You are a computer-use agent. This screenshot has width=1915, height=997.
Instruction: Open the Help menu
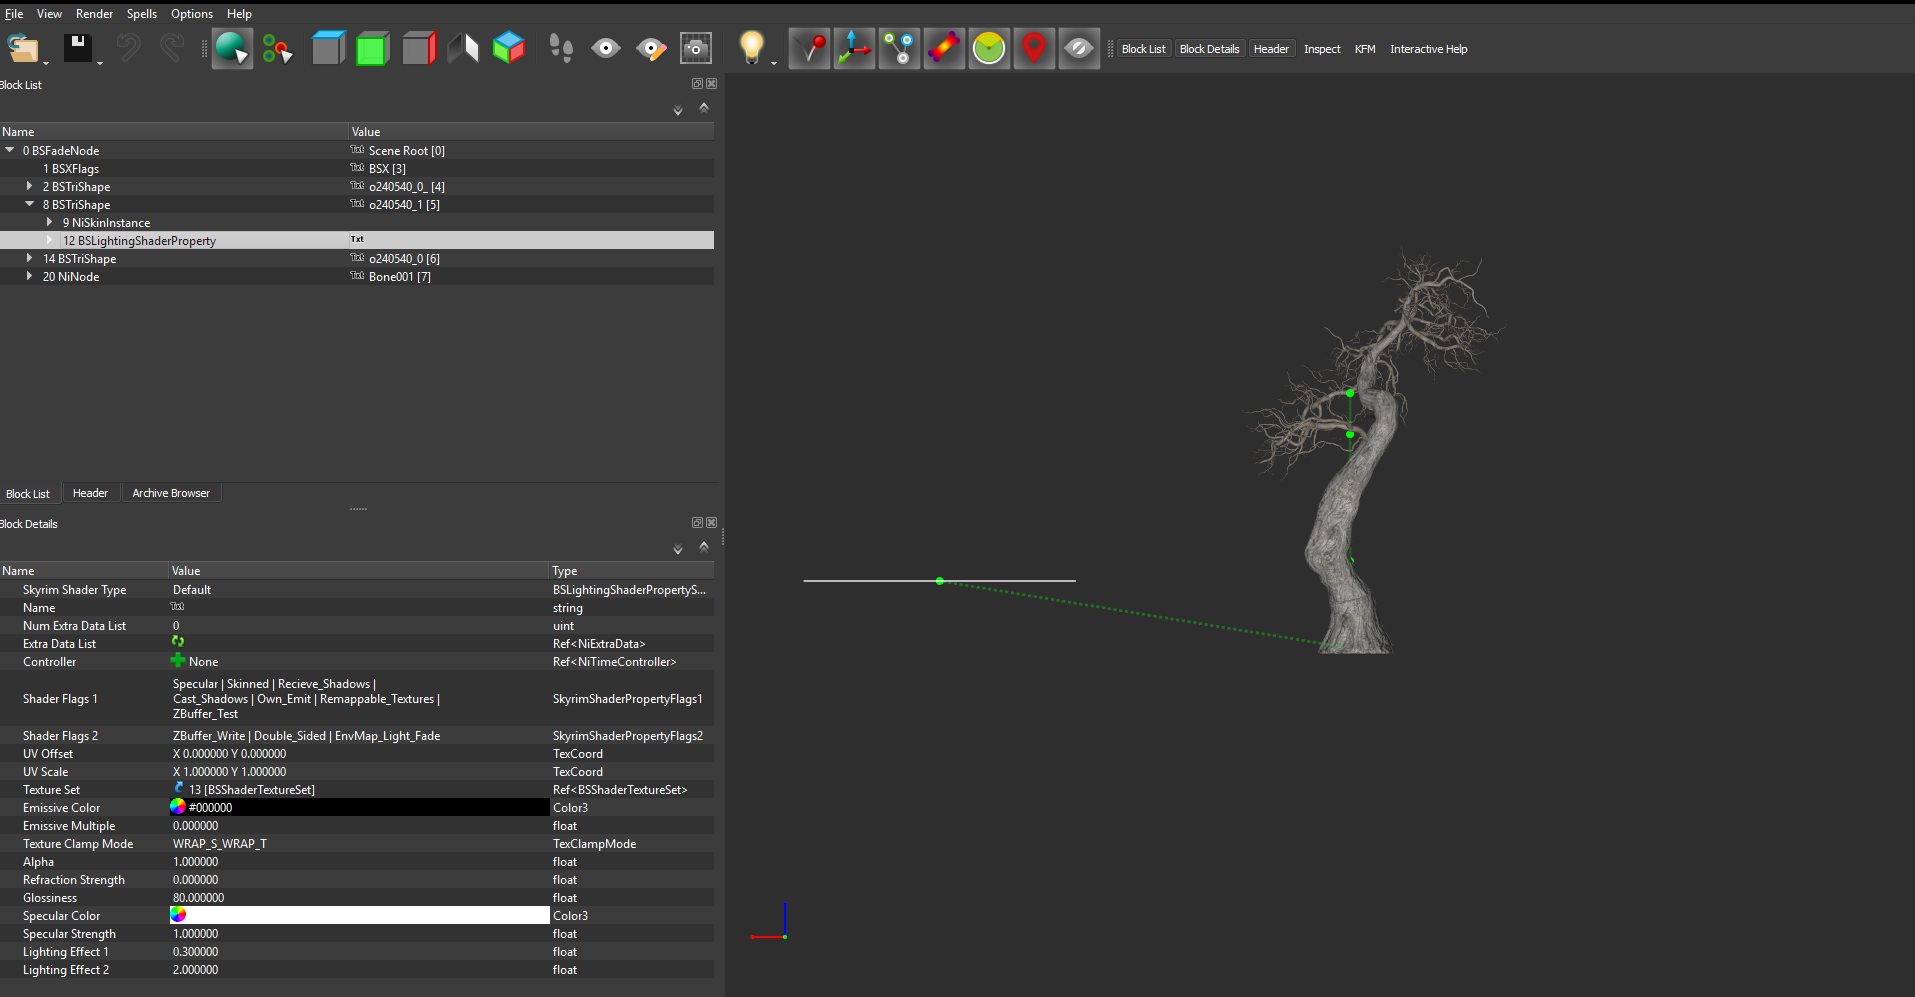239,14
